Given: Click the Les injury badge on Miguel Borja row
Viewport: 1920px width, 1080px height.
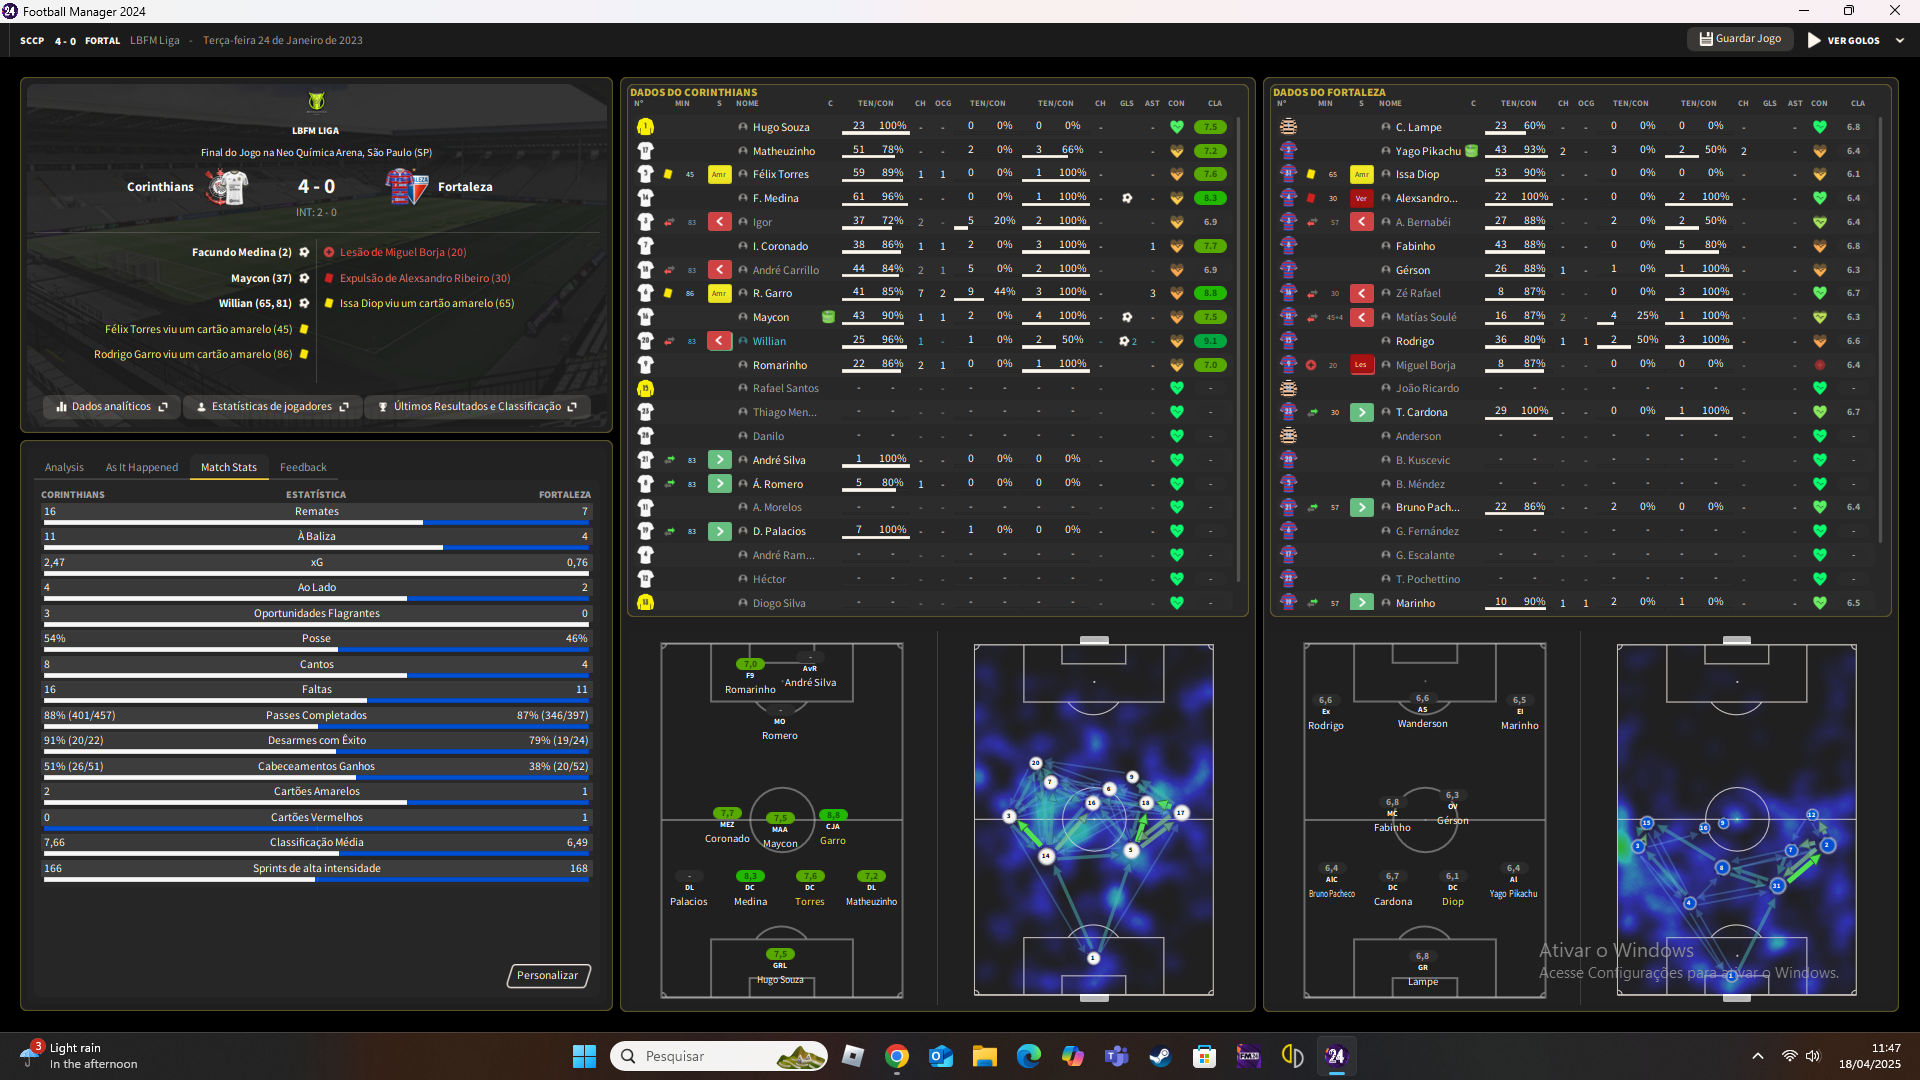Looking at the screenshot, I should (x=1361, y=365).
